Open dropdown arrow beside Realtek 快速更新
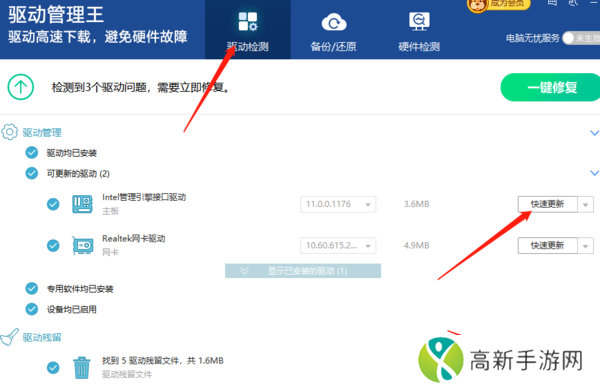This screenshot has height=385, width=600. click(x=585, y=246)
